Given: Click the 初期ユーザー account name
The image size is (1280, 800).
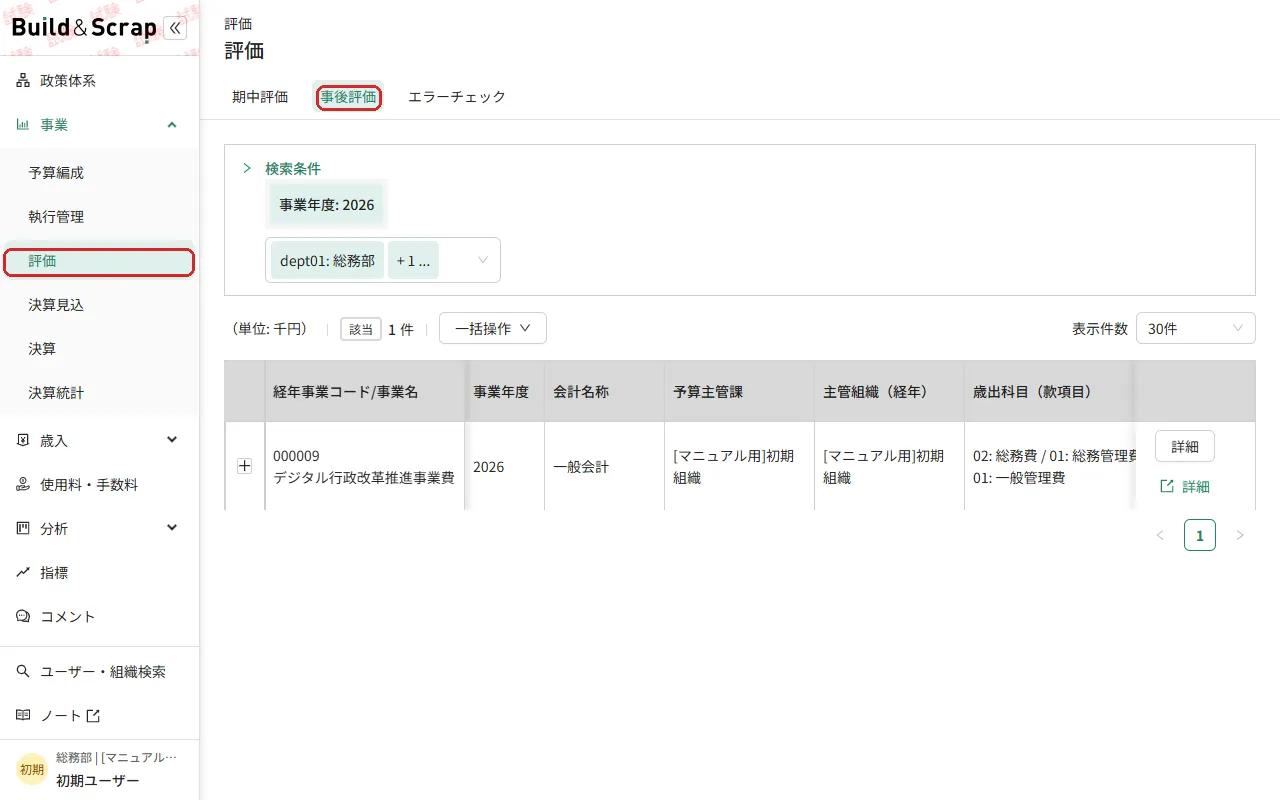Looking at the screenshot, I should [x=98, y=781].
